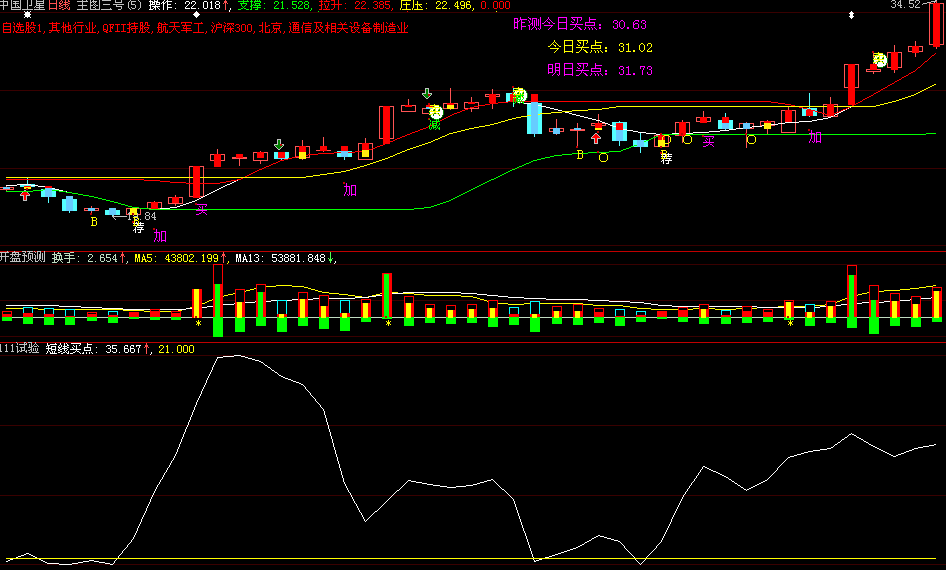
Task: Click the white star marker at the top-left
Action: pyautogui.click(x=28, y=15)
